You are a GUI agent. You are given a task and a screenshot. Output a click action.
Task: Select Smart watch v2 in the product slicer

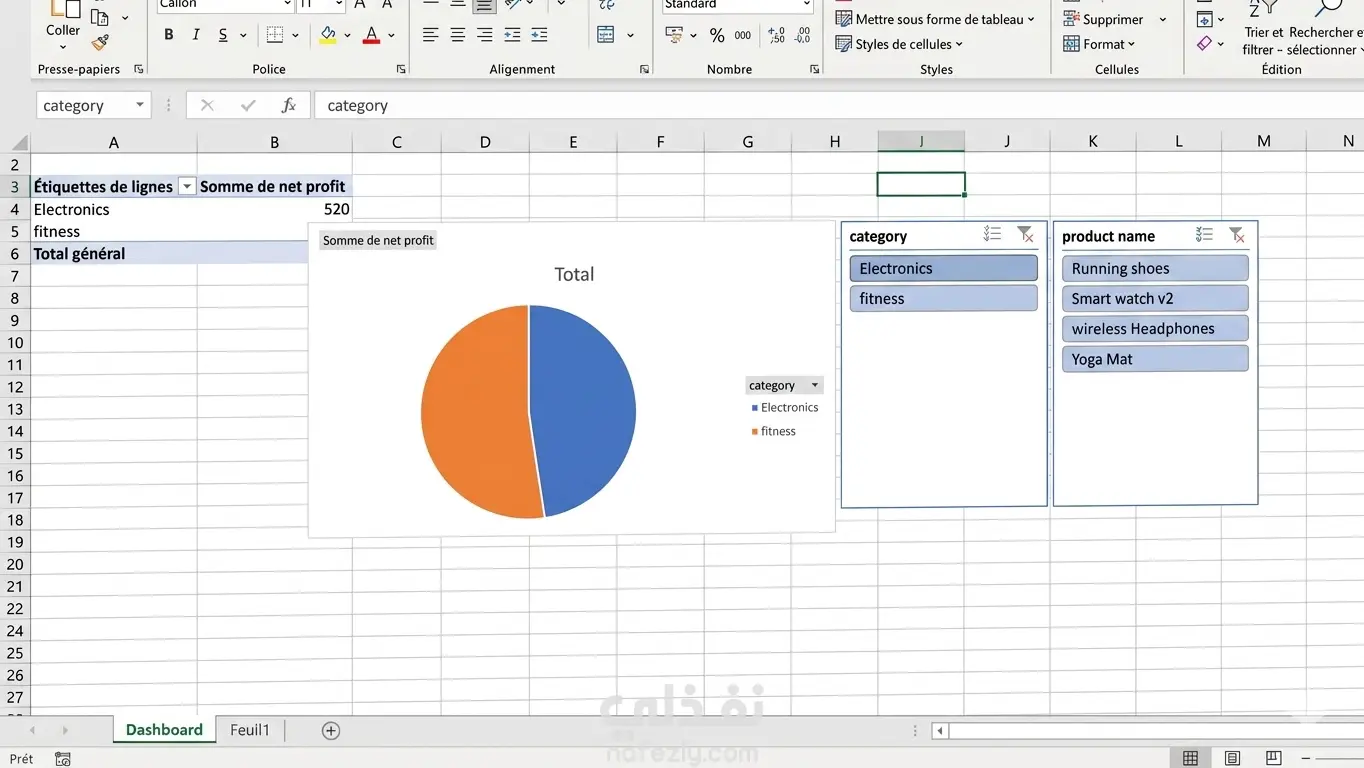1155,298
